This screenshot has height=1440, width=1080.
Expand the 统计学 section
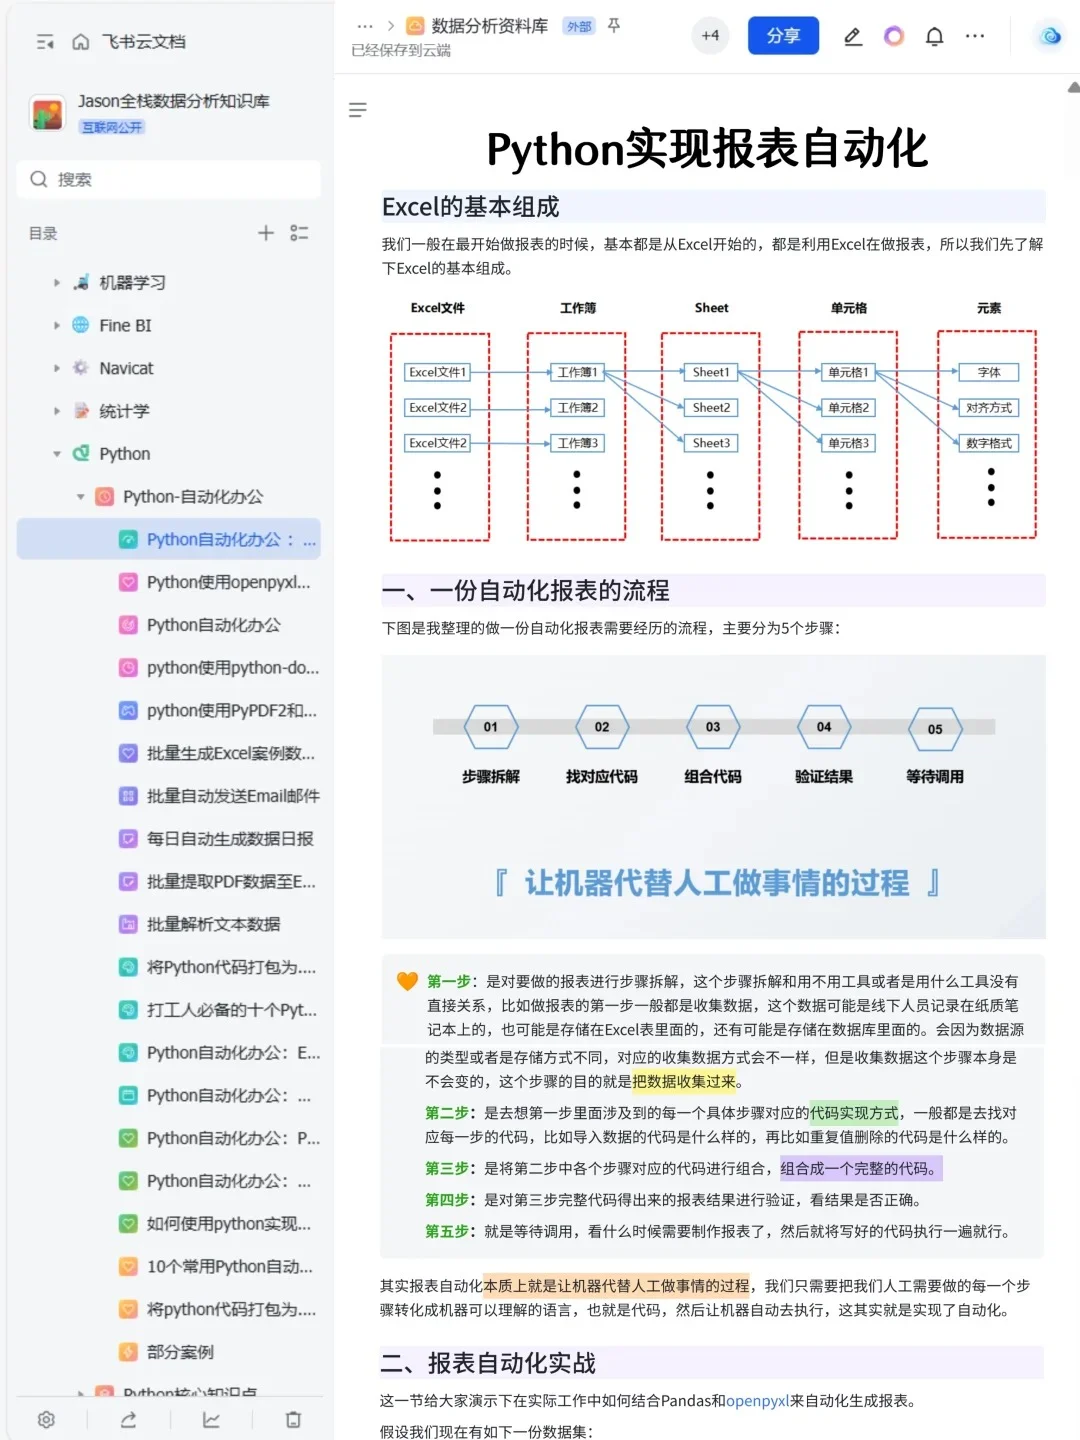pyautogui.click(x=56, y=410)
